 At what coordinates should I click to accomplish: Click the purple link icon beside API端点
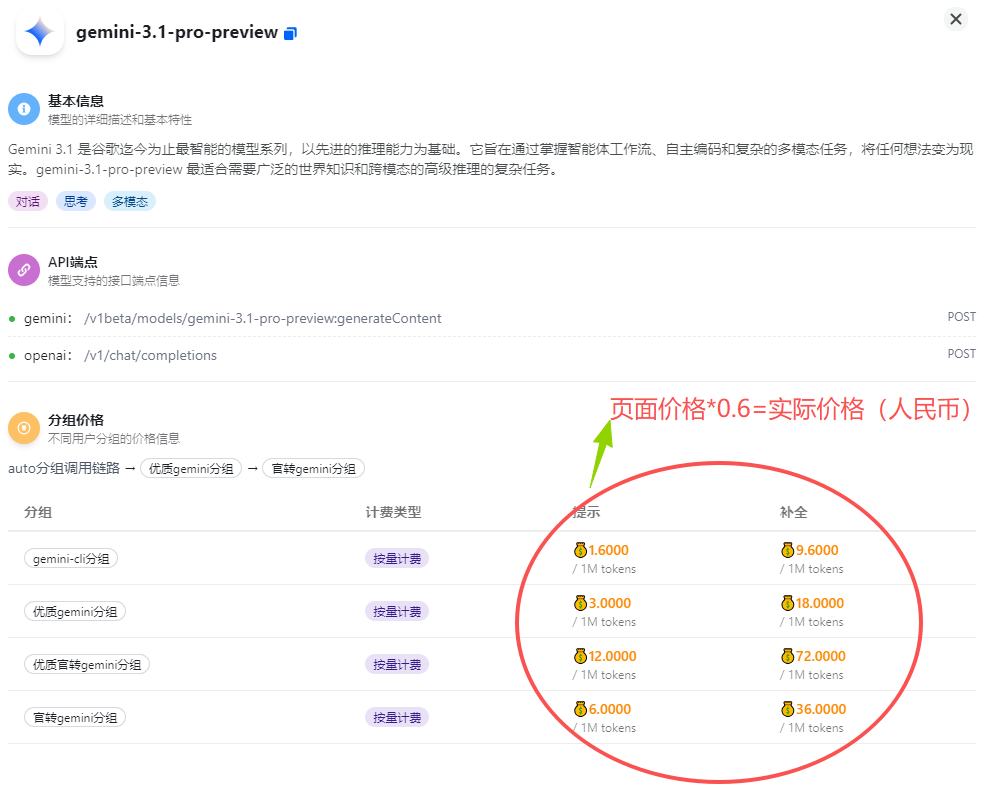24,270
